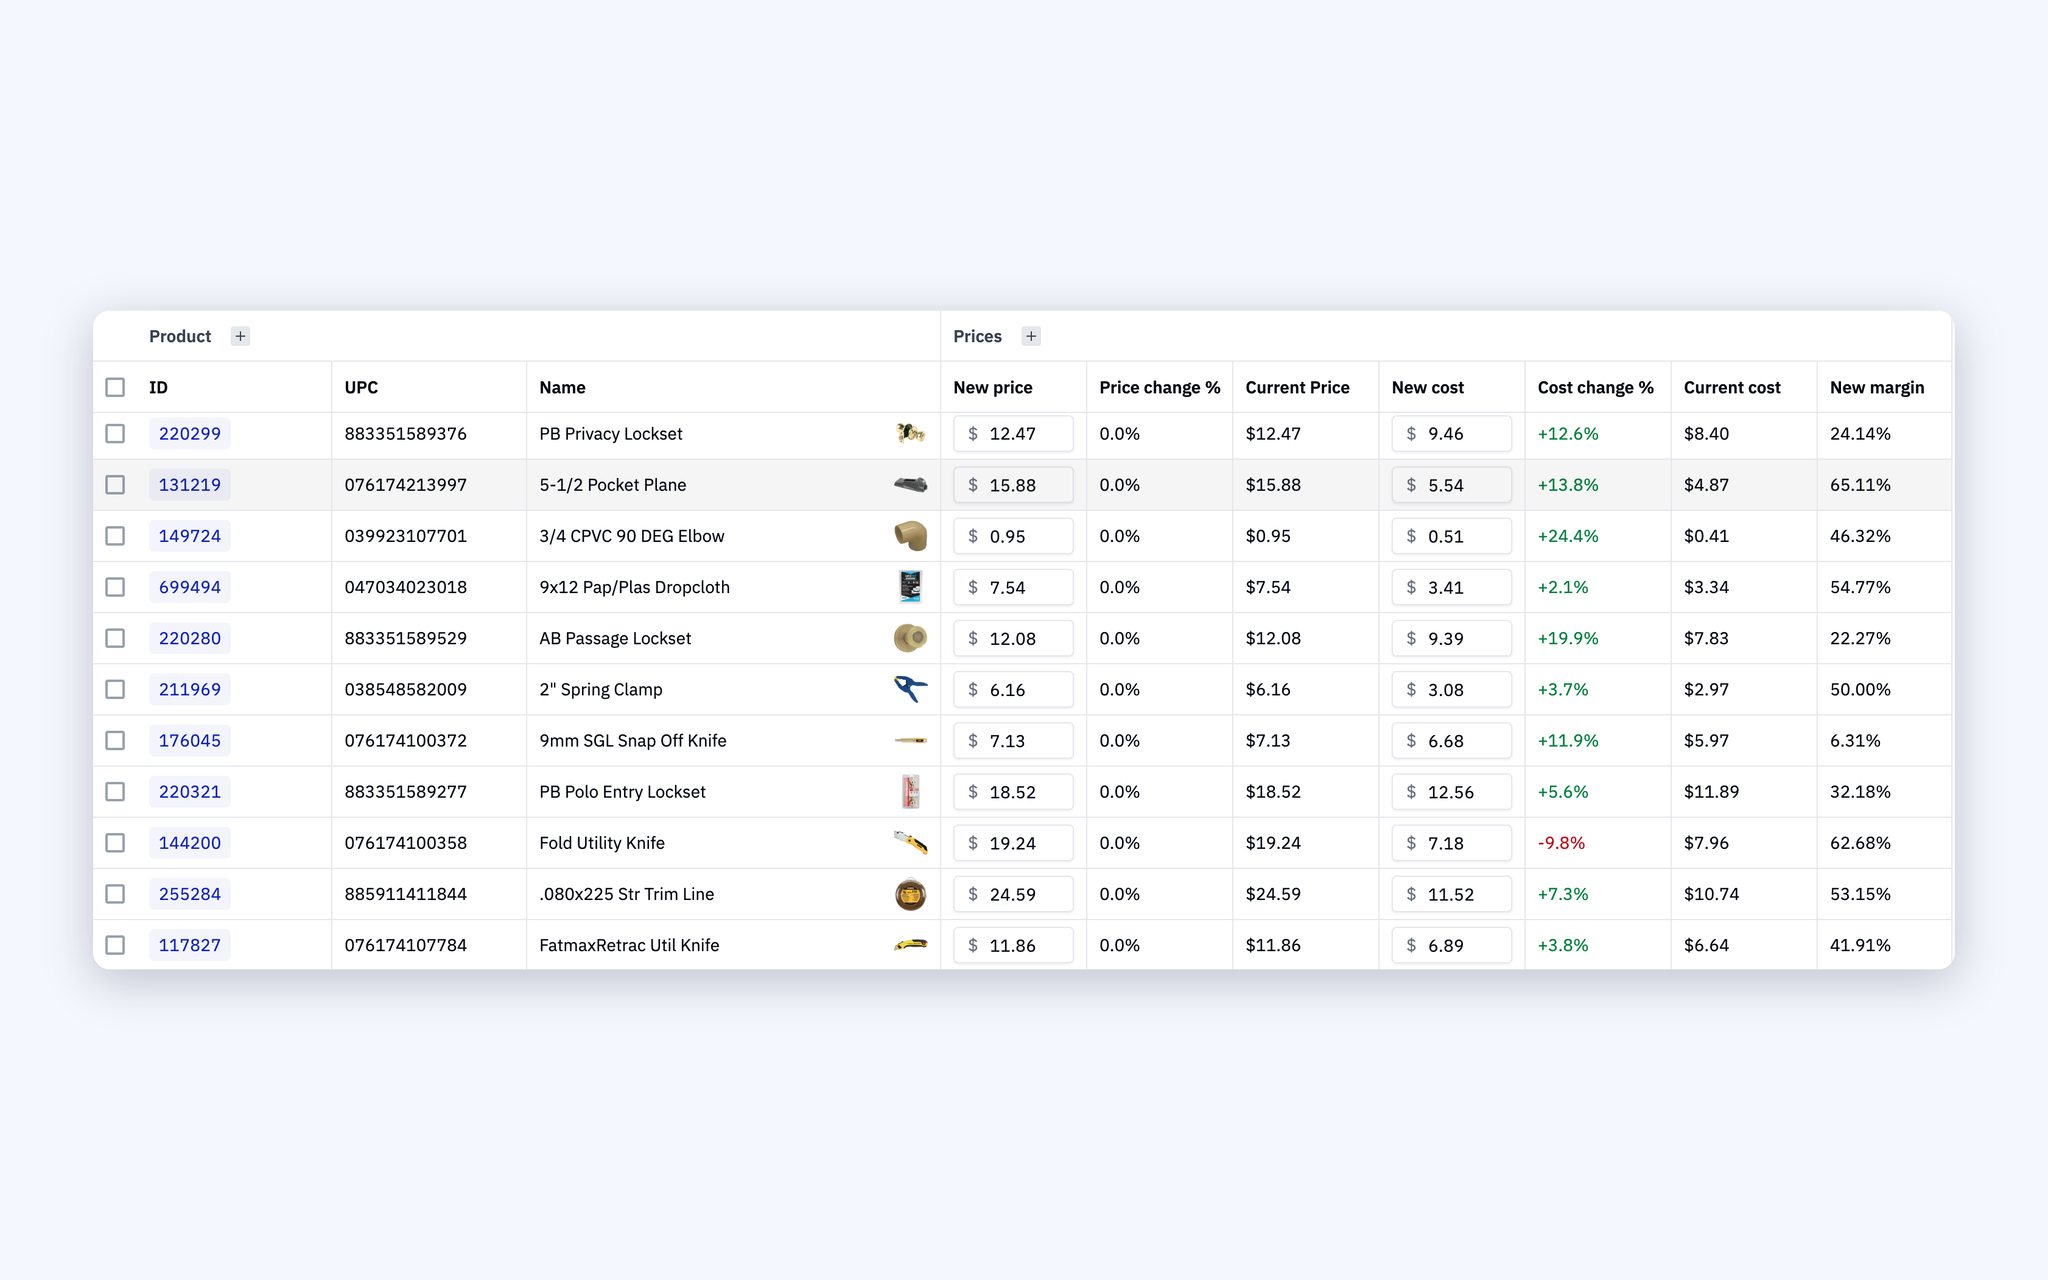Edit new cost 12.56 for PB Polo Entry Lockset

pos(1451,792)
